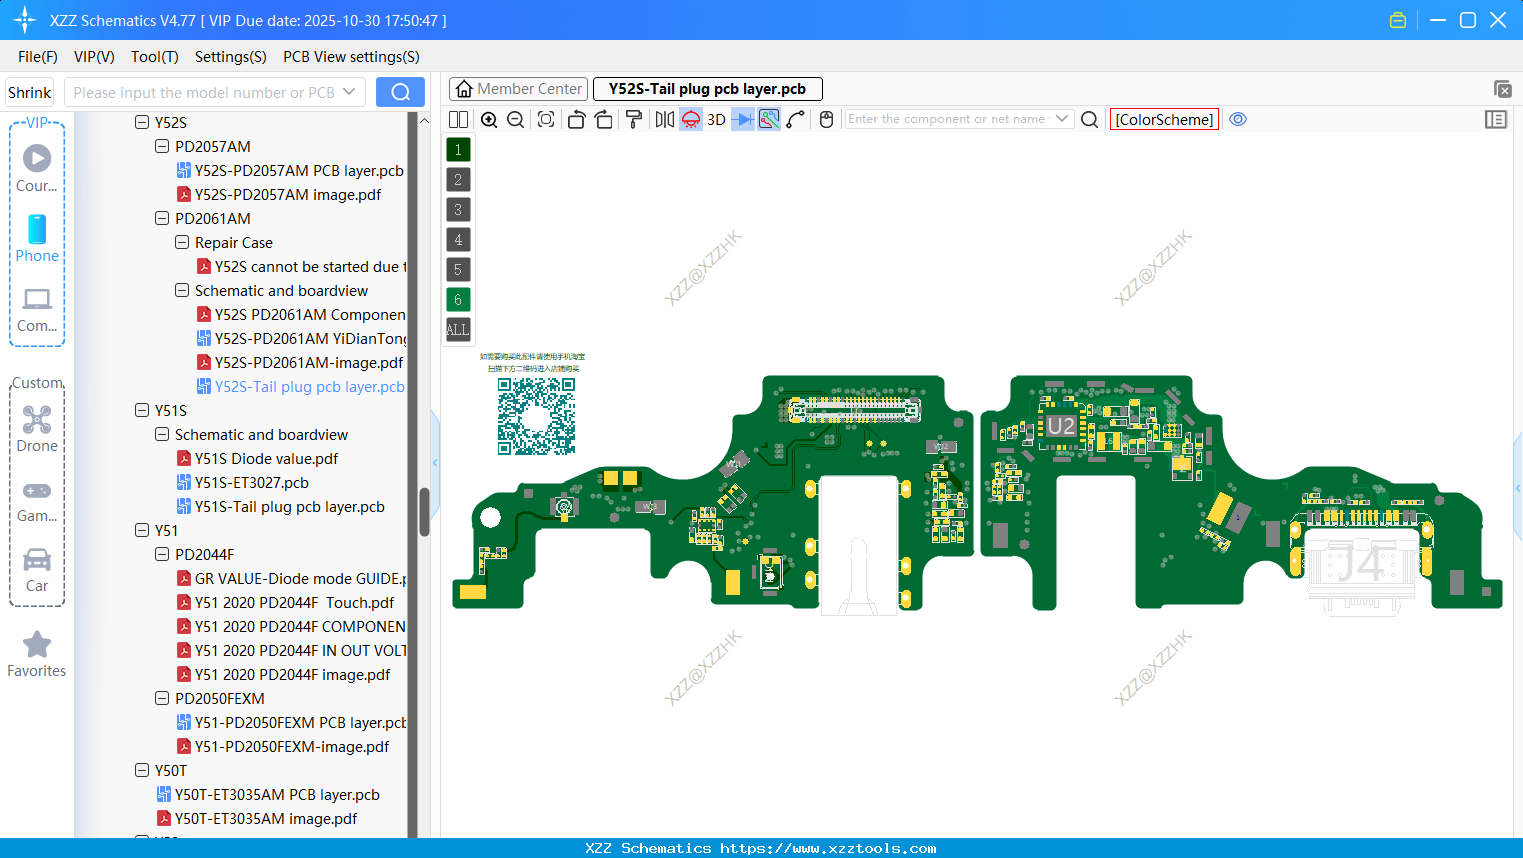Select the zoom in magnifier tool
The height and width of the screenshot is (858, 1523).
tap(490, 119)
